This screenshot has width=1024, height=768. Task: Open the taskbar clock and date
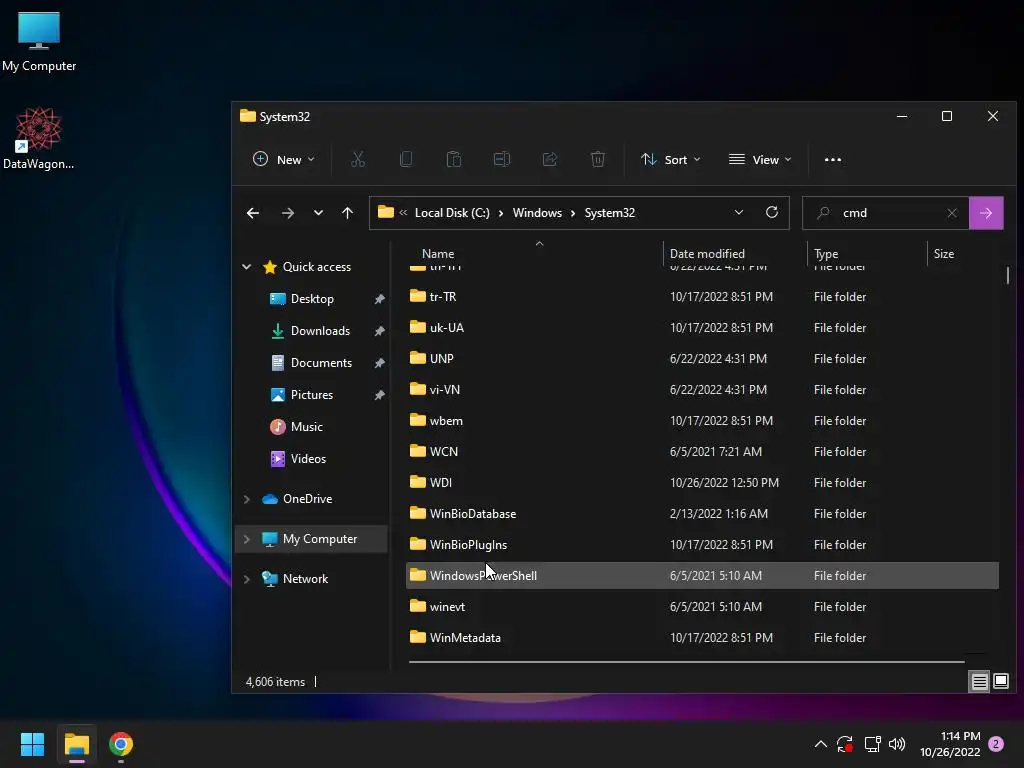[x=950, y=744]
